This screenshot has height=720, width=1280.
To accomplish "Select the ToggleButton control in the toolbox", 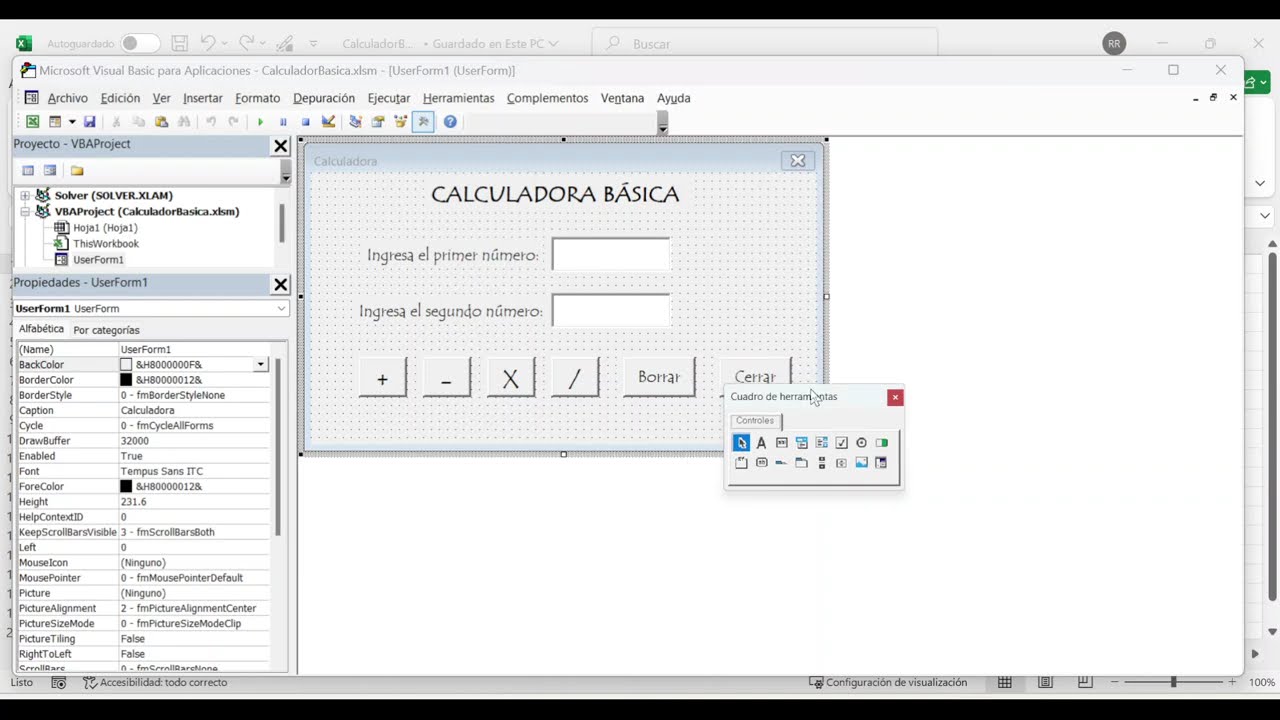I will click(881, 443).
